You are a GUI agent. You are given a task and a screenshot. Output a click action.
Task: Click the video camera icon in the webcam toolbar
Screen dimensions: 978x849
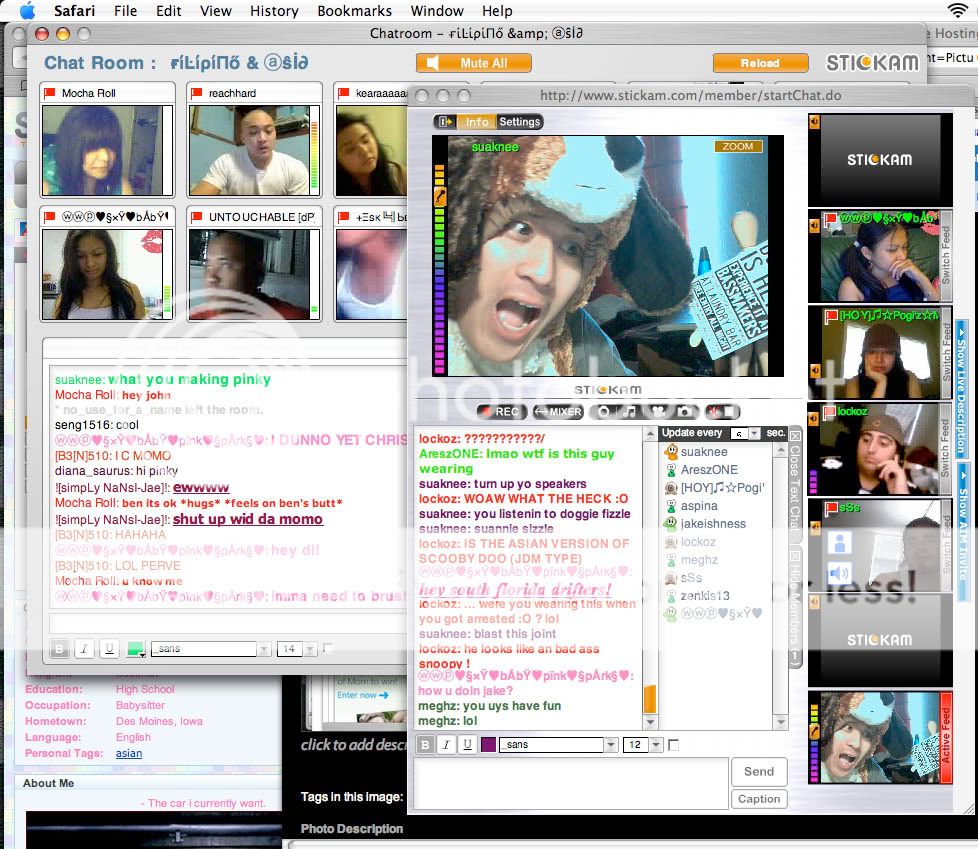coord(659,412)
